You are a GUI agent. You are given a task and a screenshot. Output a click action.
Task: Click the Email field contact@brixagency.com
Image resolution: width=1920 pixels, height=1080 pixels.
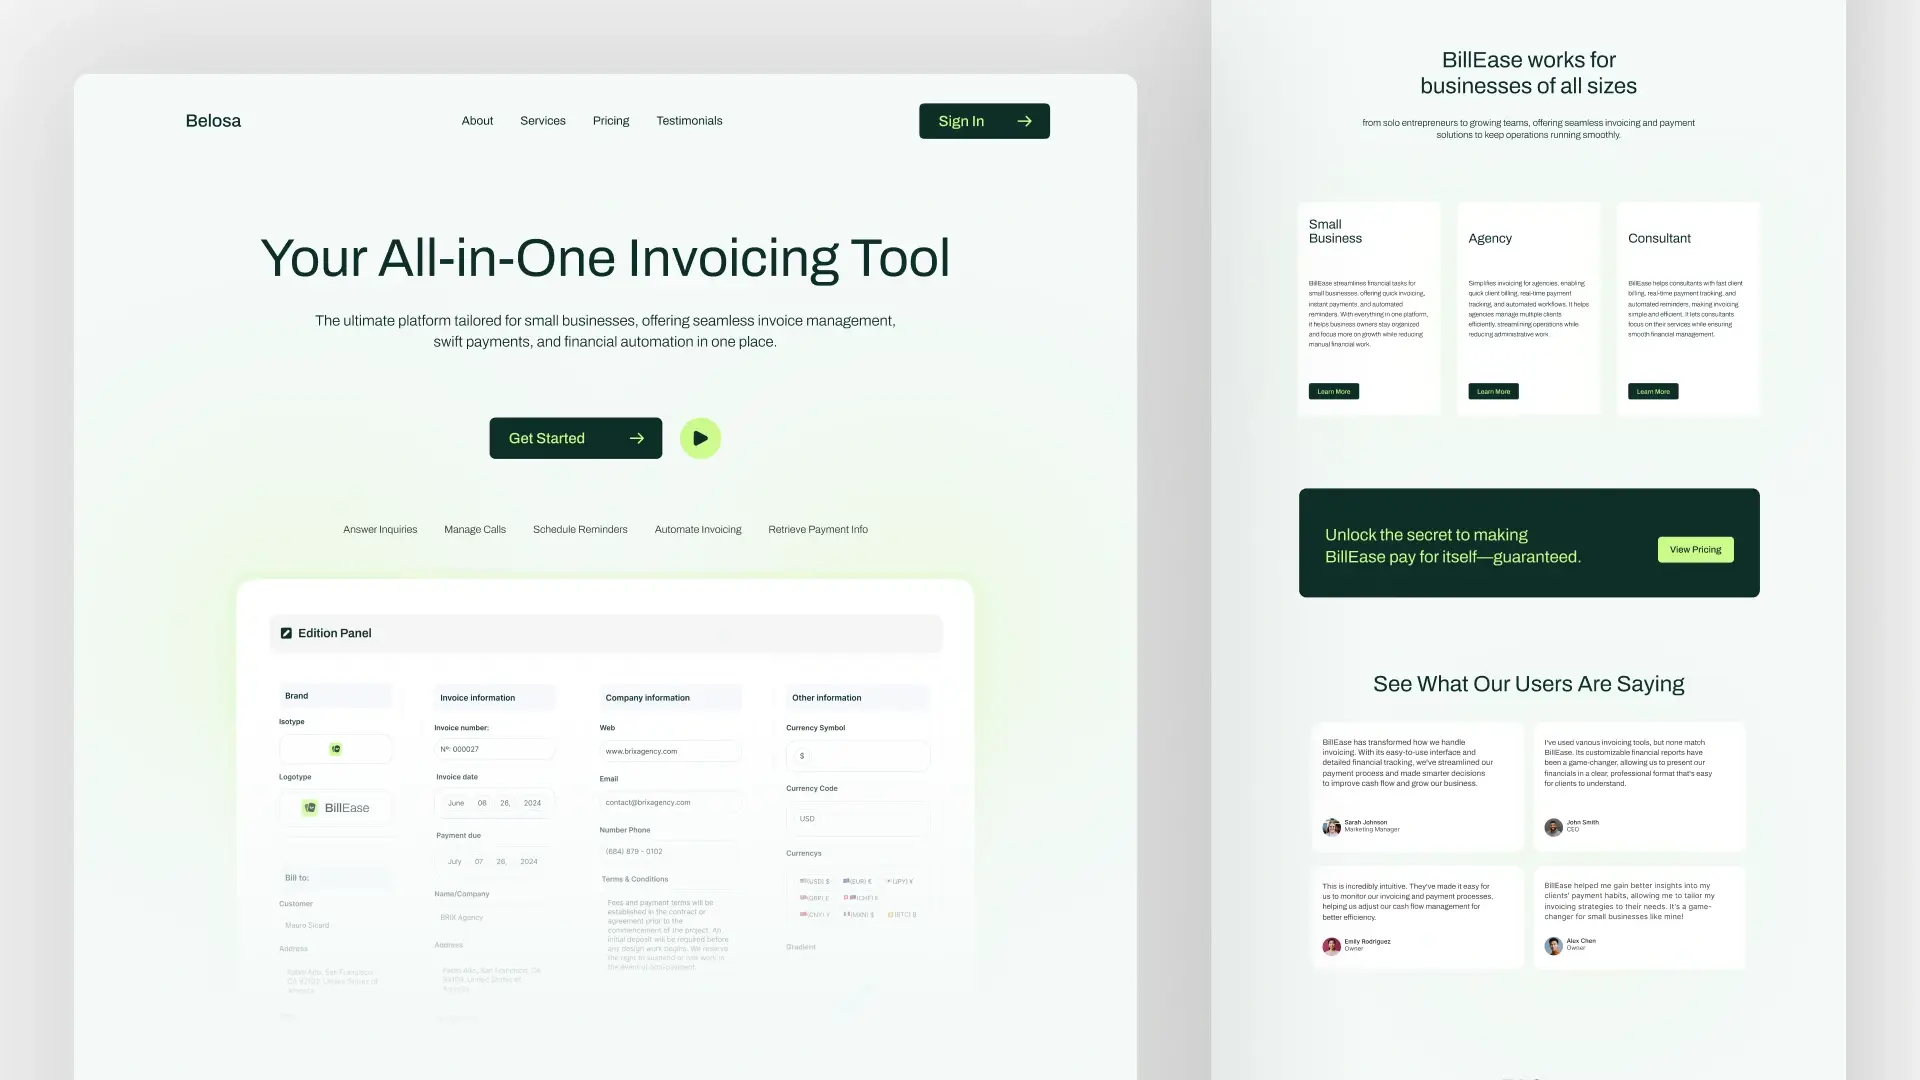click(670, 802)
